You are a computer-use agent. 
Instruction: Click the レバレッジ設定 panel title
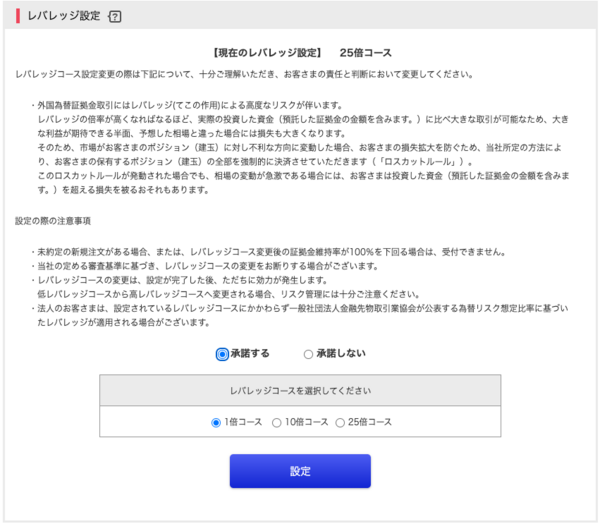pyautogui.click(x=62, y=18)
